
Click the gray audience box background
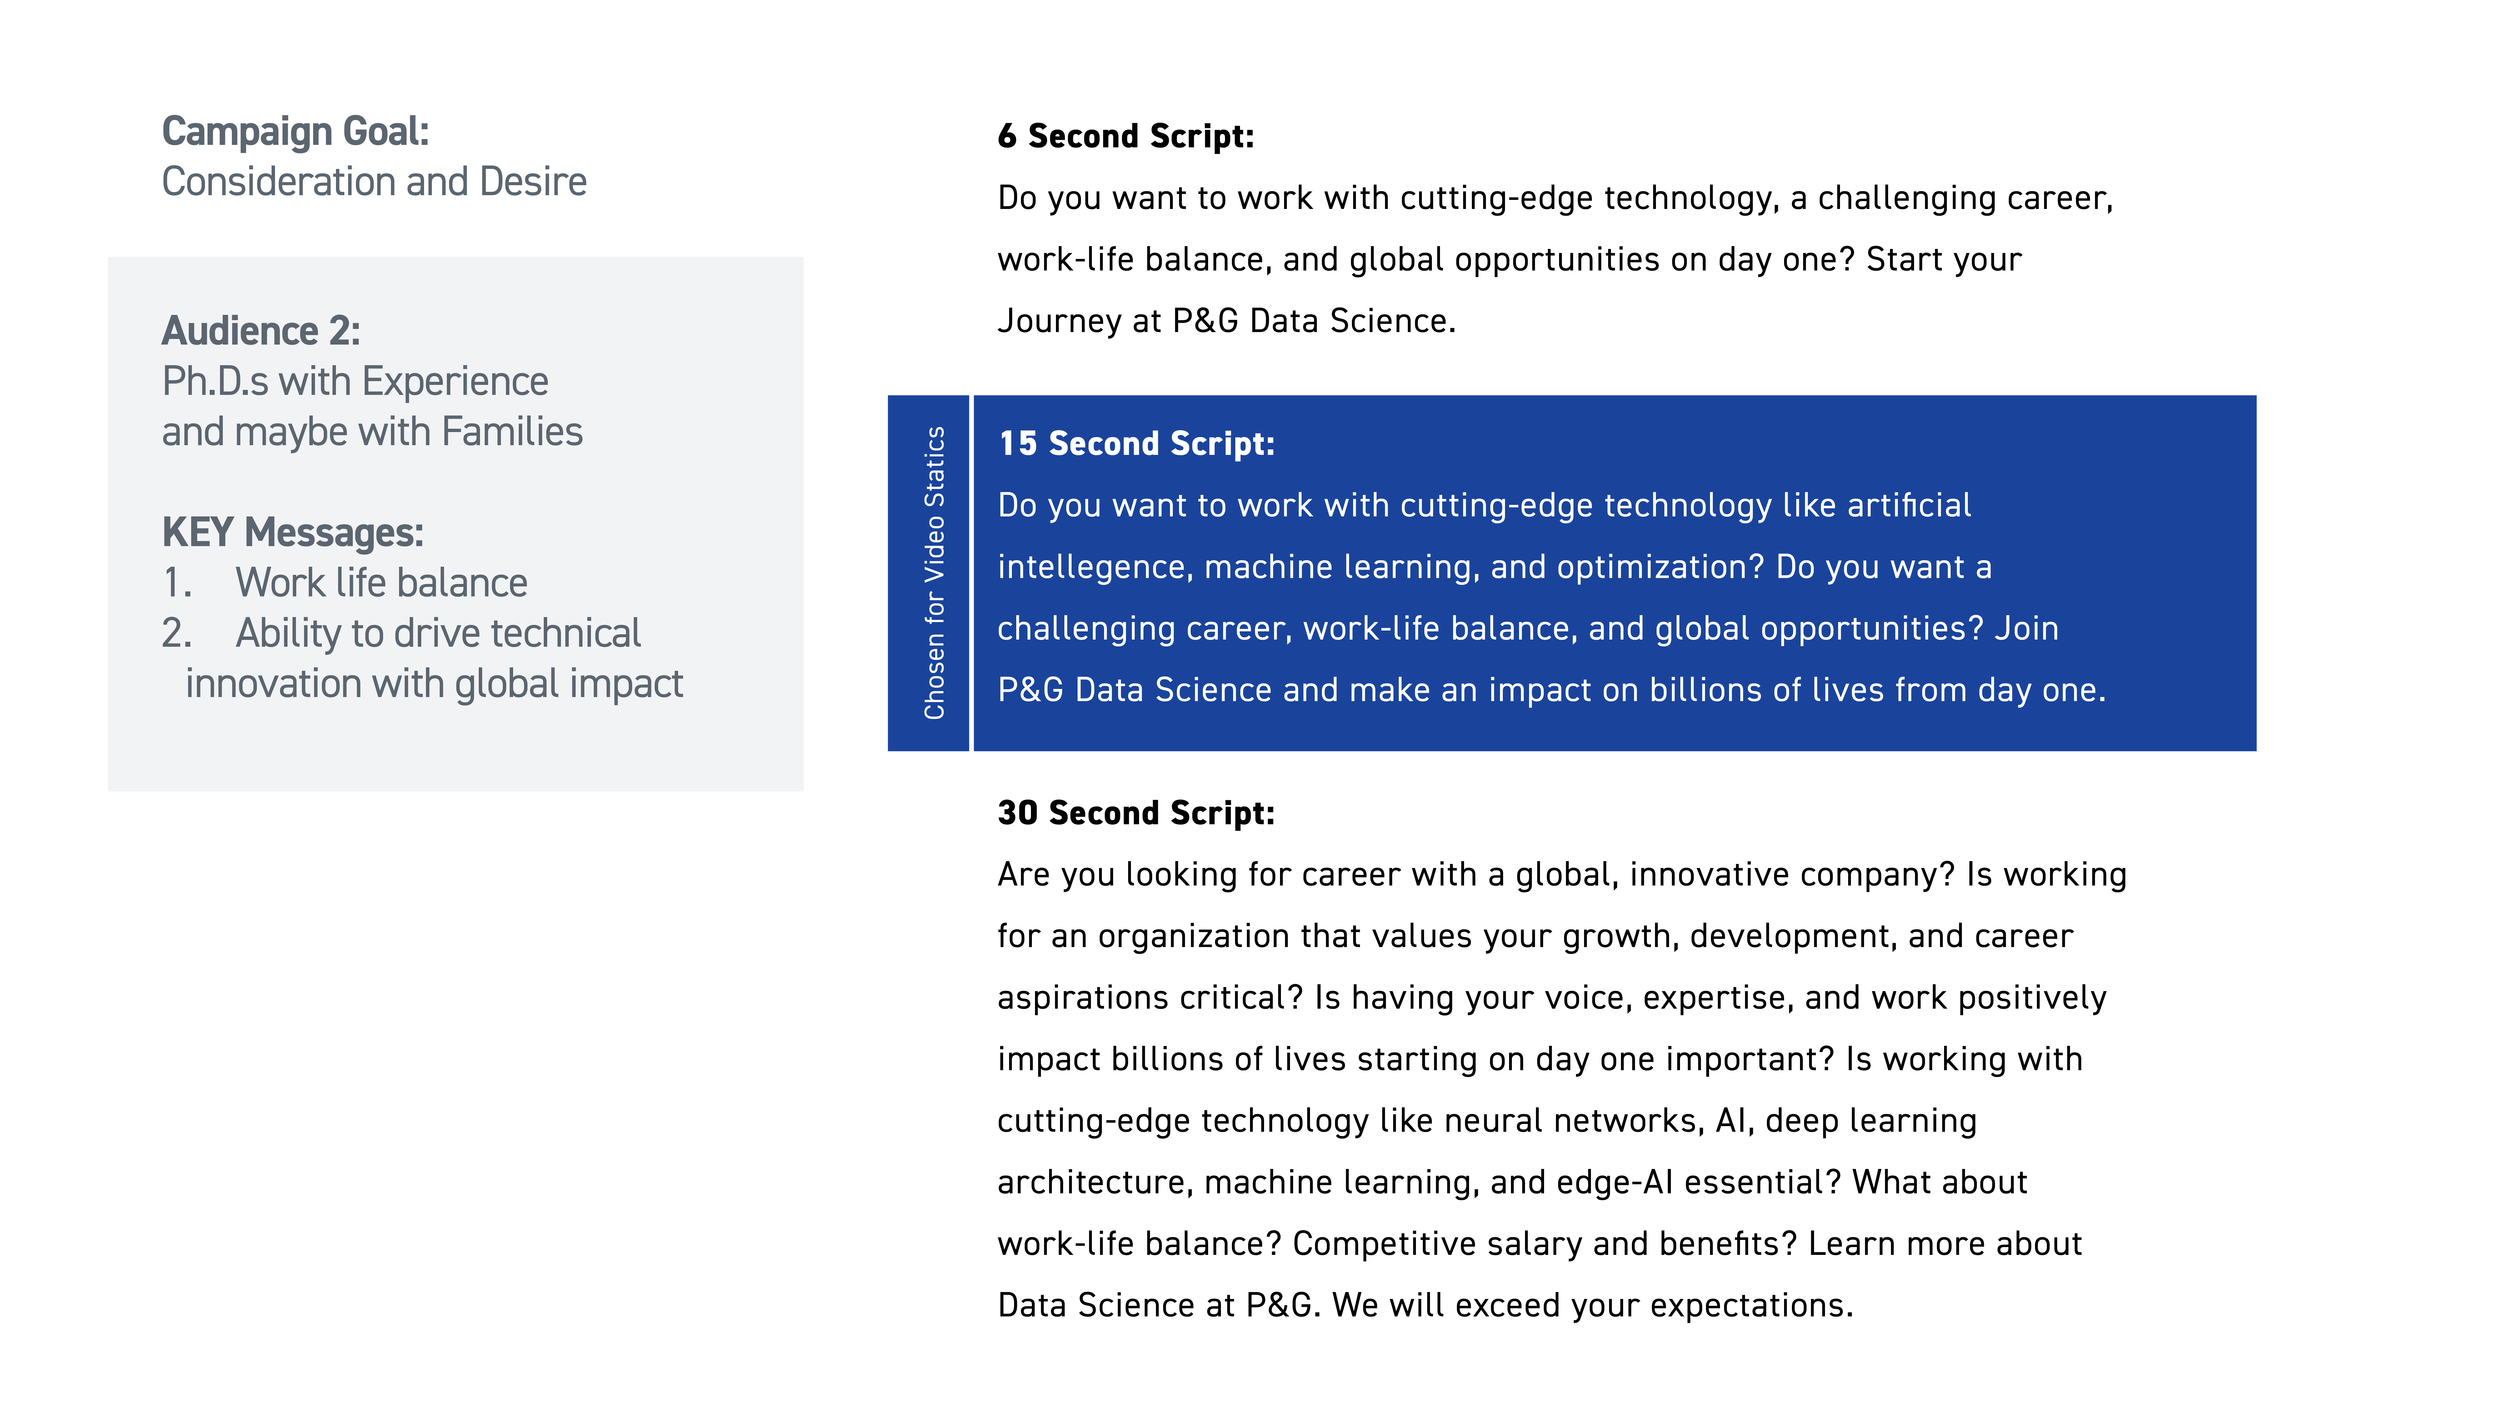(455, 524)
